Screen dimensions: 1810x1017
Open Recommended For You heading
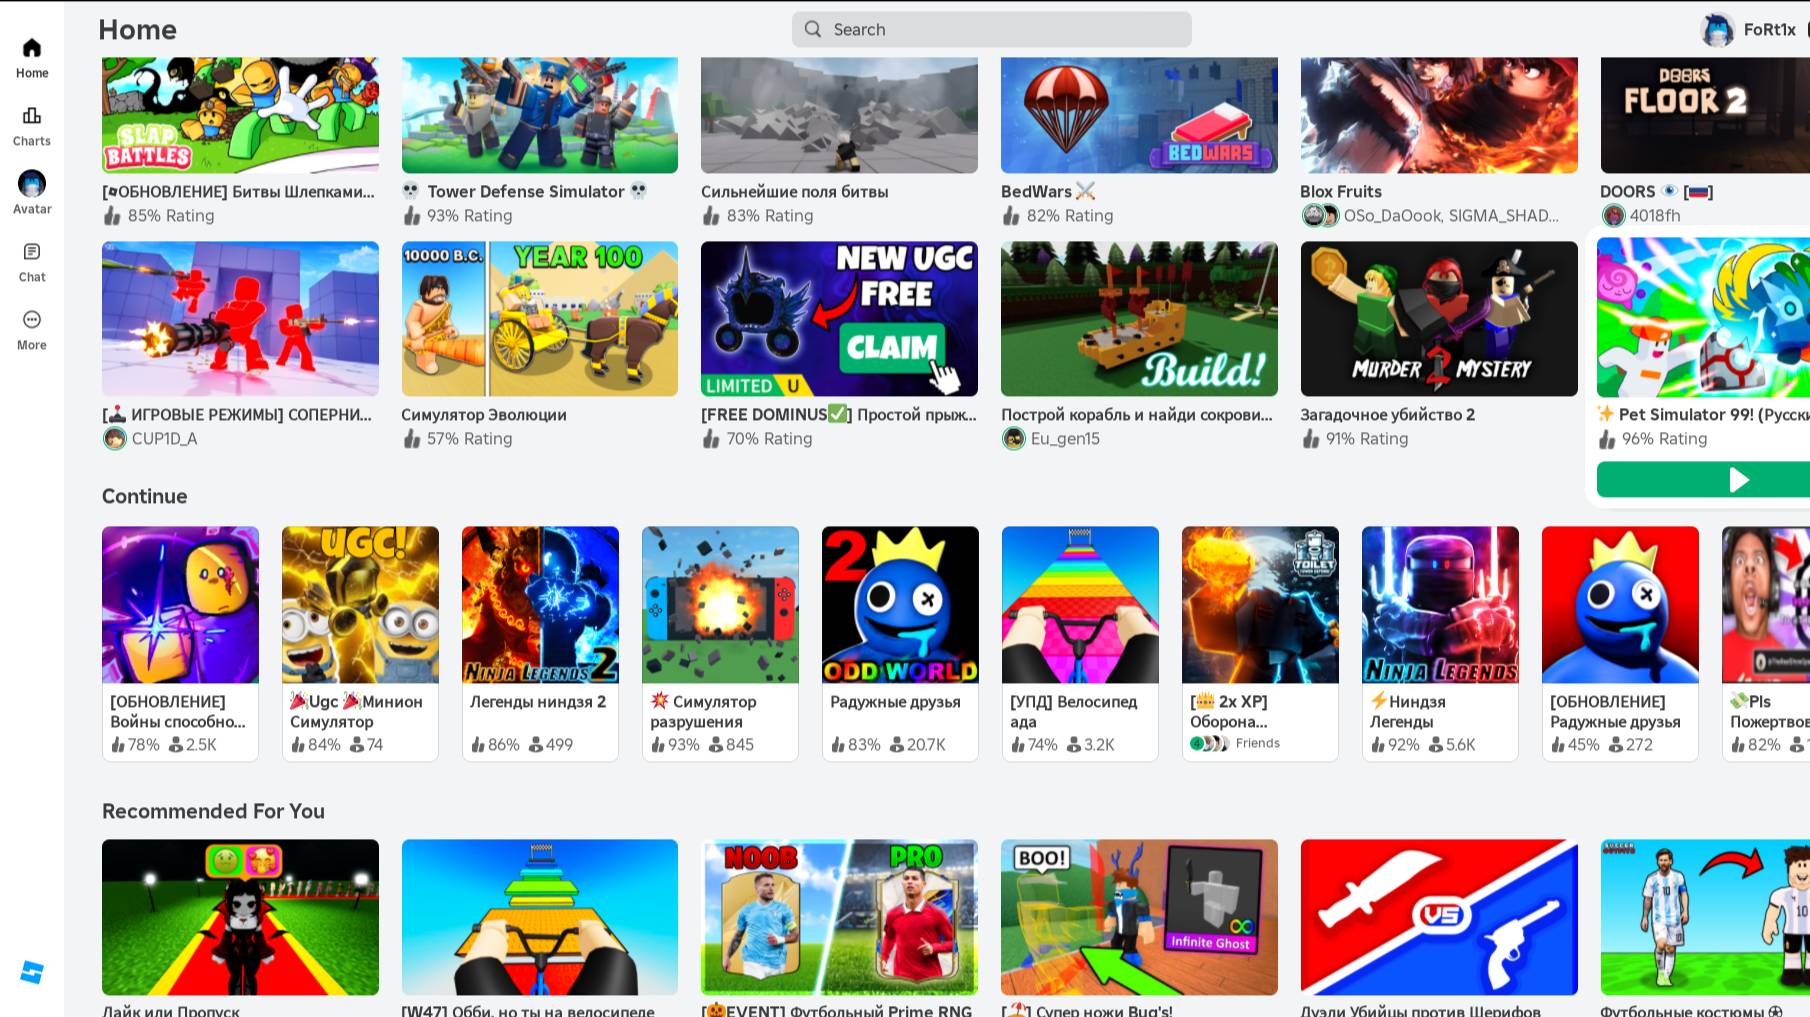click(213, 811)
